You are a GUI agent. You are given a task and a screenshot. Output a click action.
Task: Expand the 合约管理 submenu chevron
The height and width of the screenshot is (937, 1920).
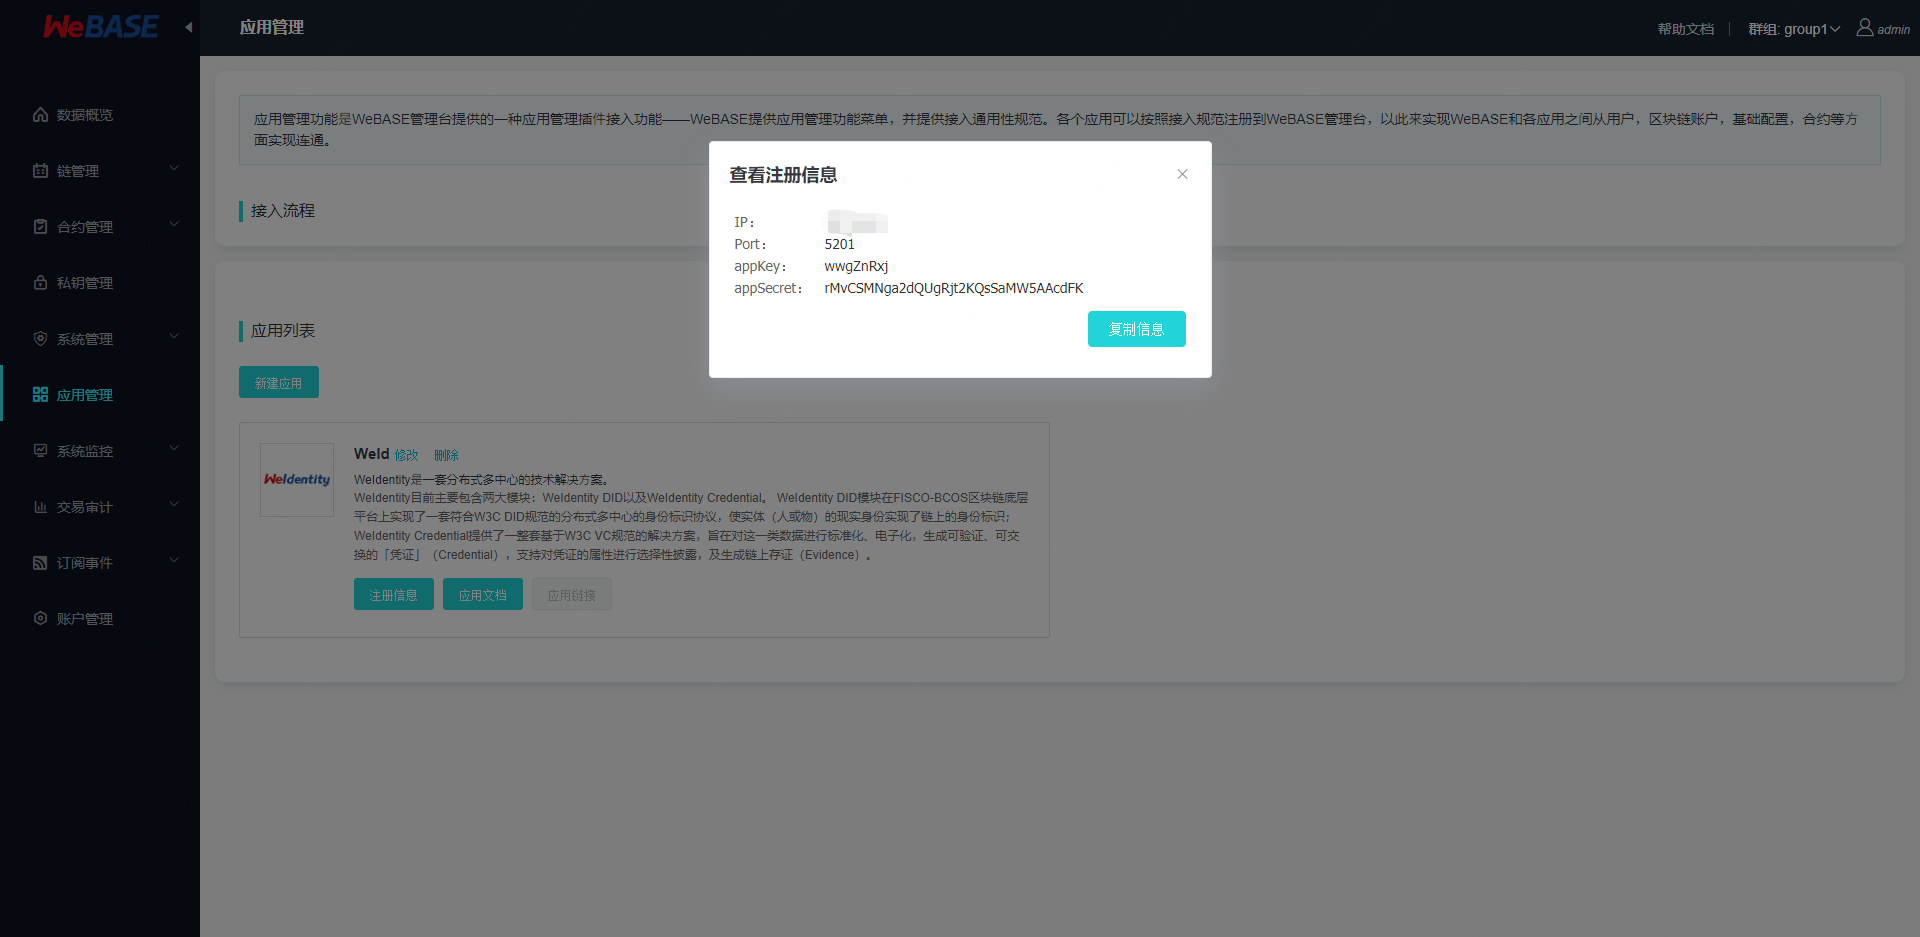[175, 224]
